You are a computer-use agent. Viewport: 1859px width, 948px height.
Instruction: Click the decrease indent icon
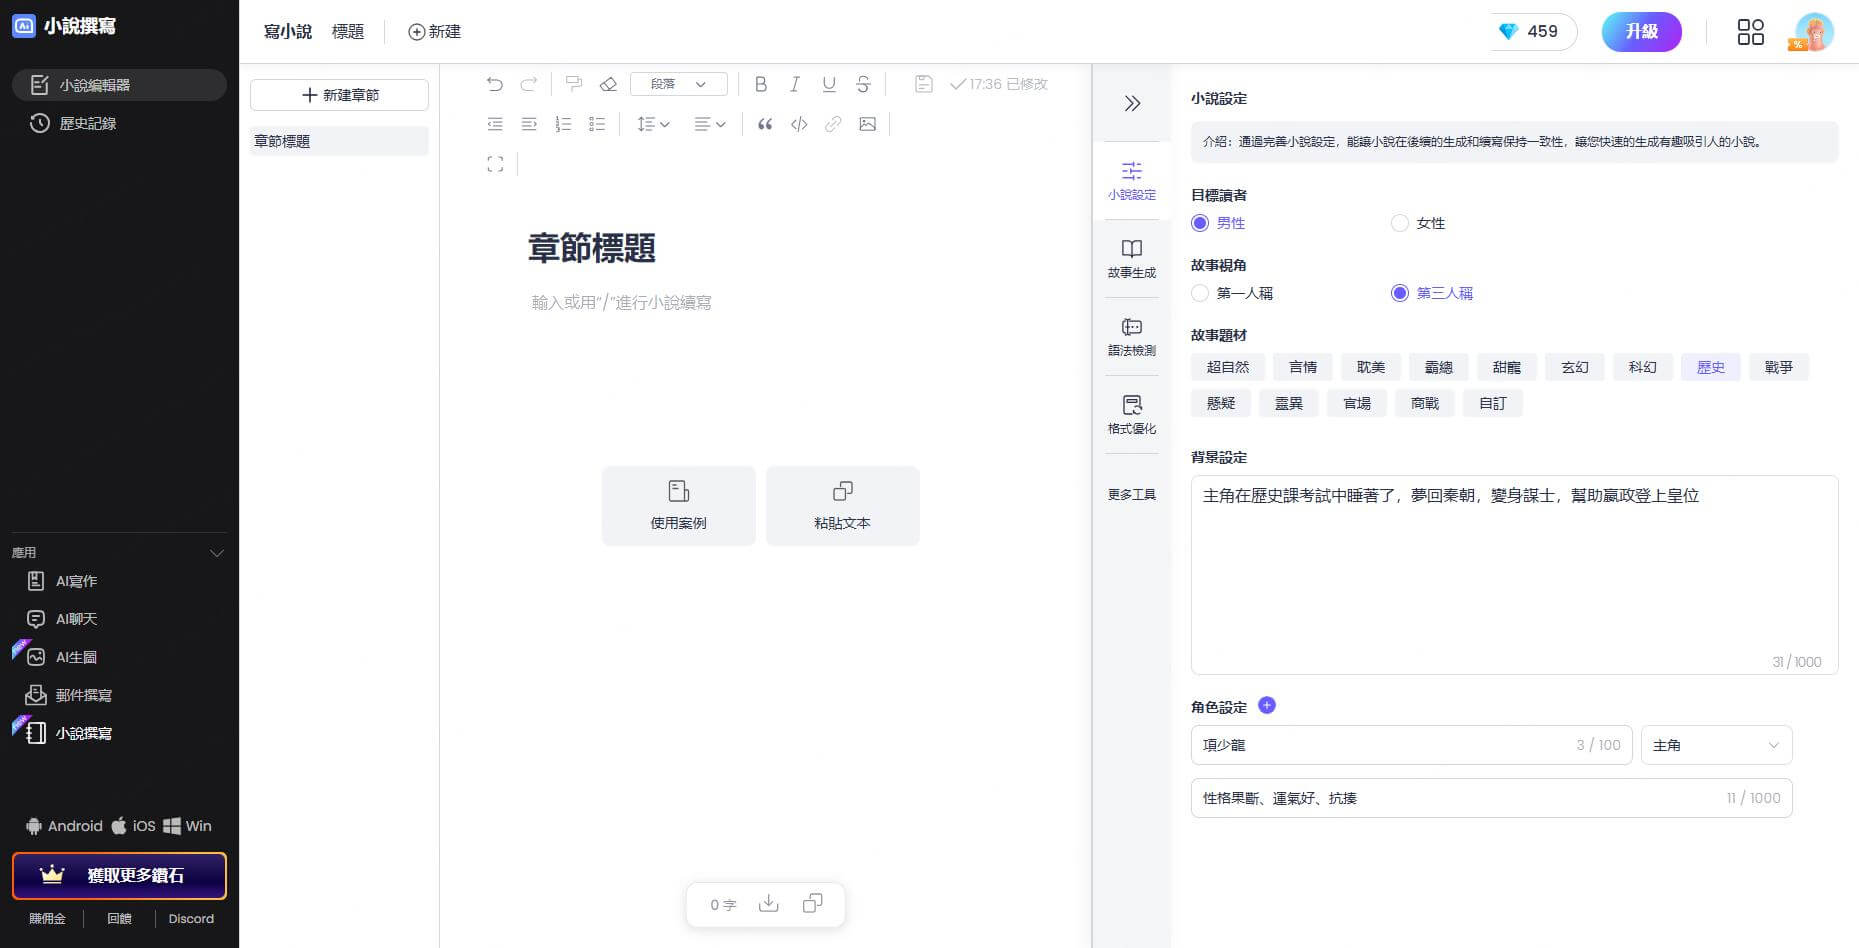click(495, 124)
